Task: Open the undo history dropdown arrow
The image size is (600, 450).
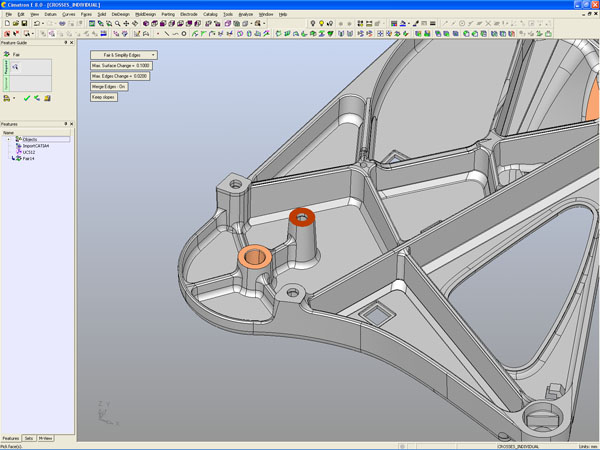Action: click(42, 23)
